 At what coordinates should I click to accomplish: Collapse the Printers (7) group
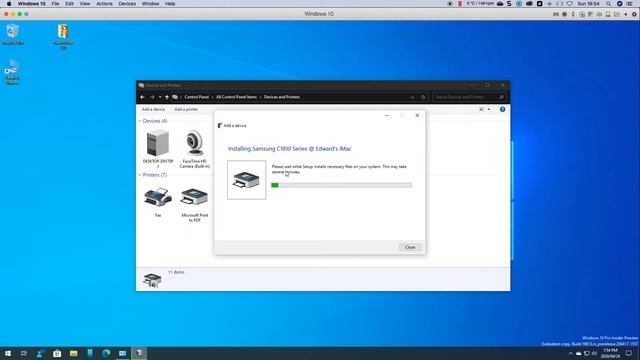140,175
